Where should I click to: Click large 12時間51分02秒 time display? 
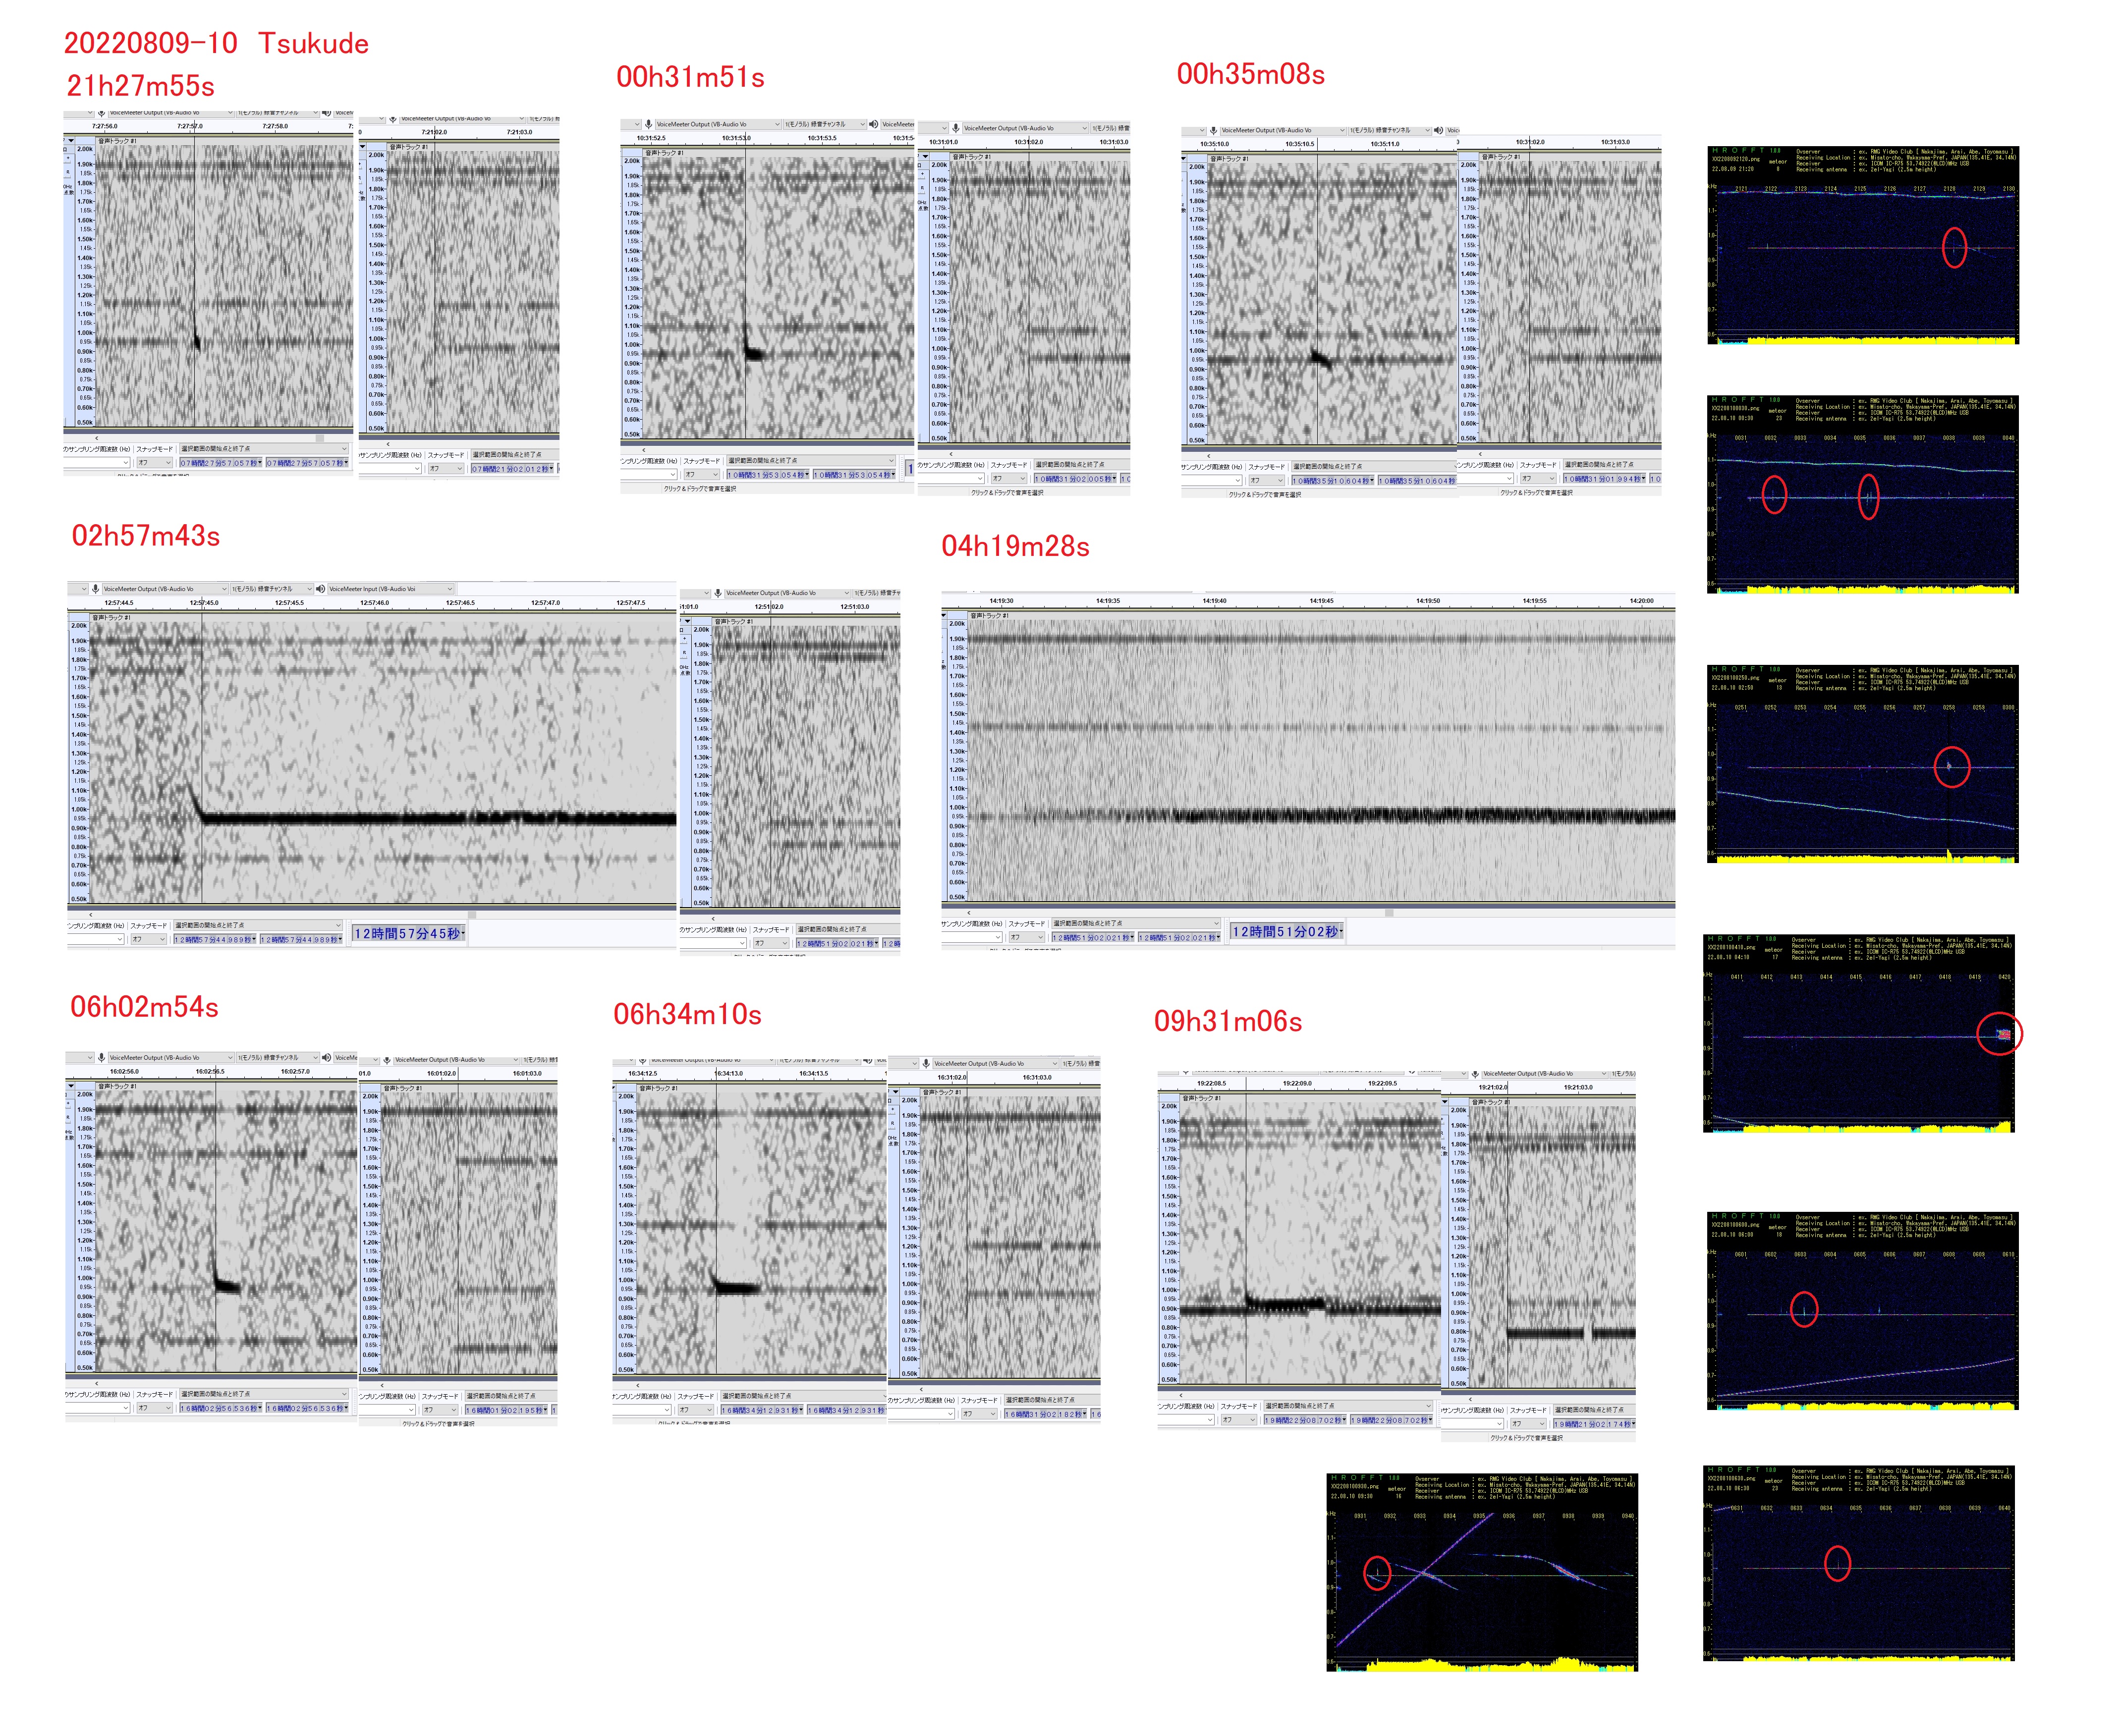(x=1286, y=931)
